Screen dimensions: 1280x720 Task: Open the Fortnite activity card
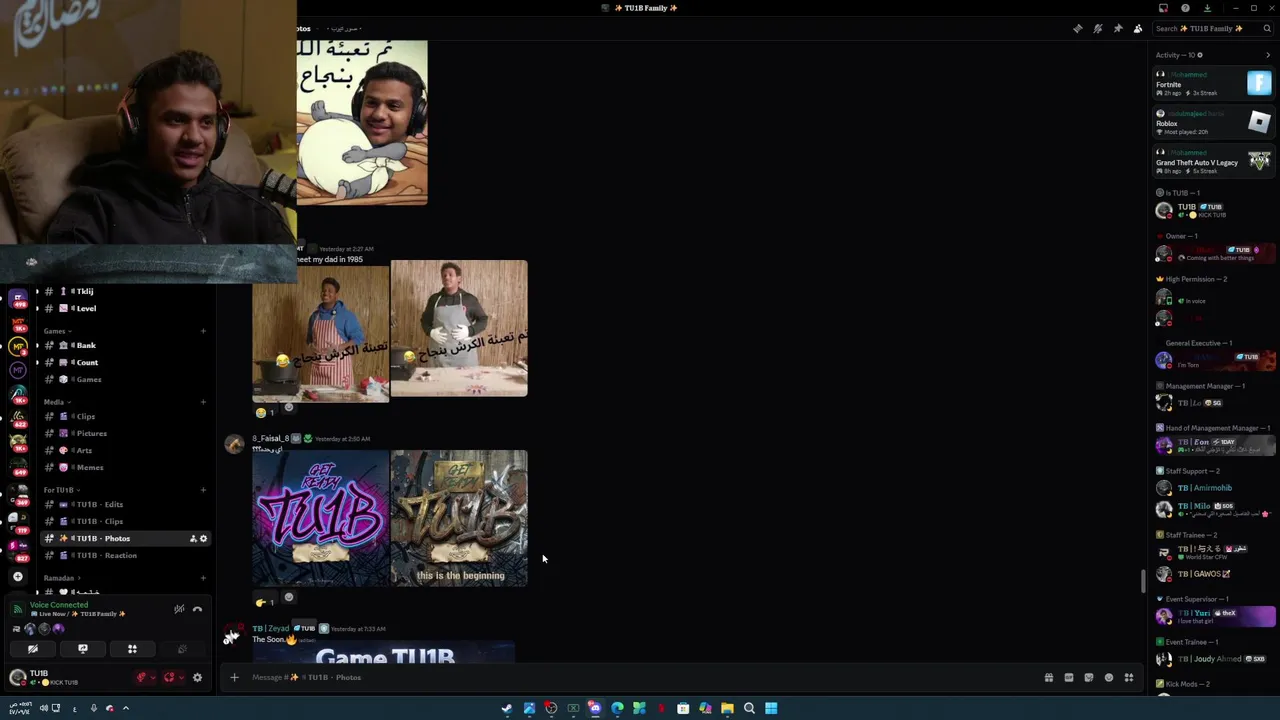tap(1214, 84)
